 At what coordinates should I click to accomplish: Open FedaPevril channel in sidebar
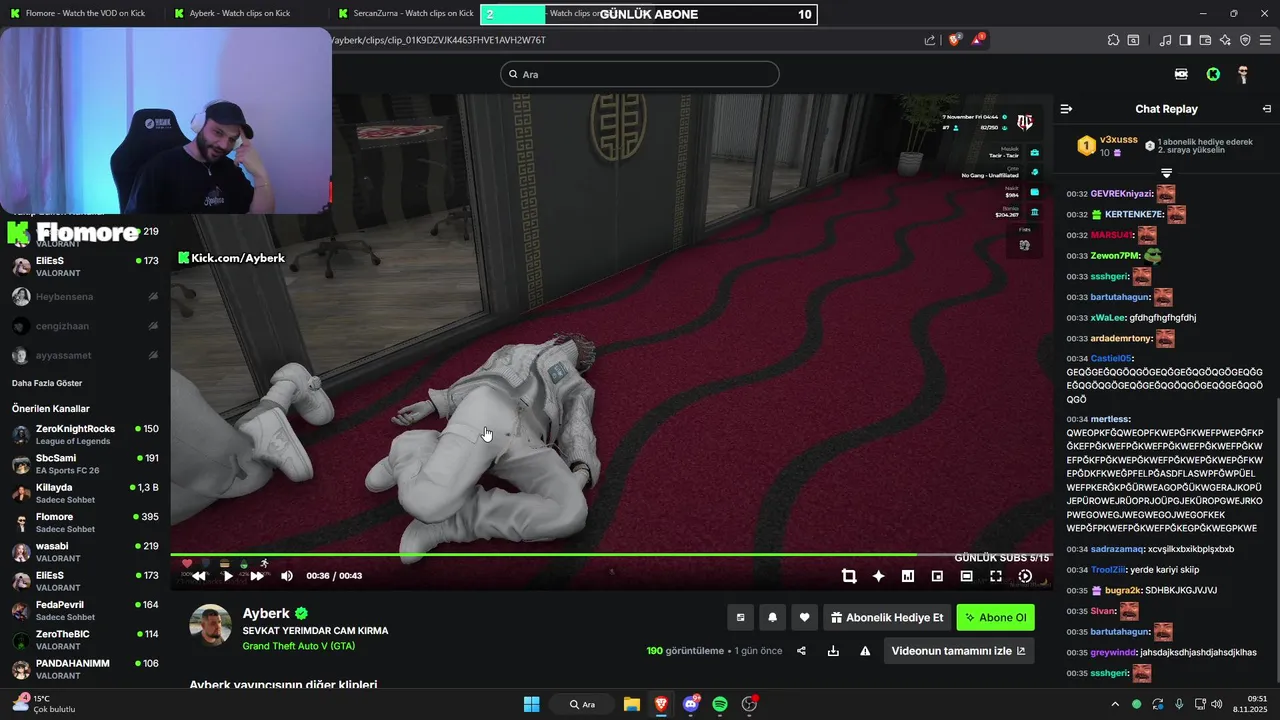(x=85, y=610)
